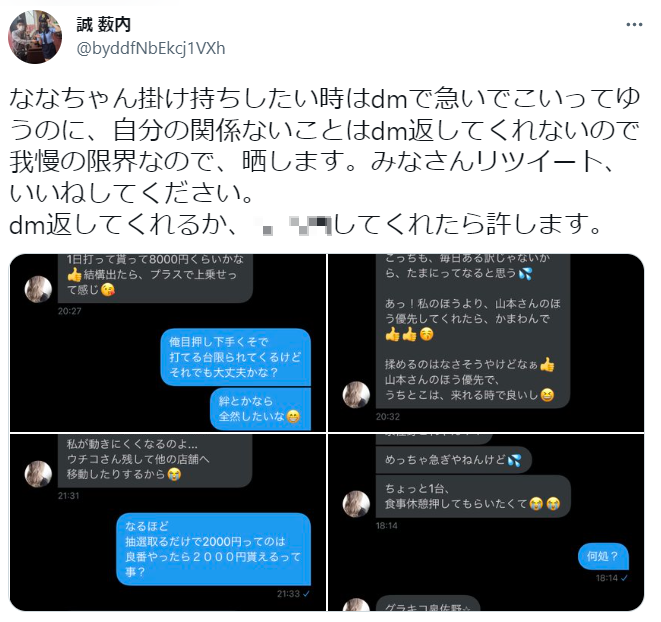Open the tweet's three-dot more menu

click(x=634, y=25)
